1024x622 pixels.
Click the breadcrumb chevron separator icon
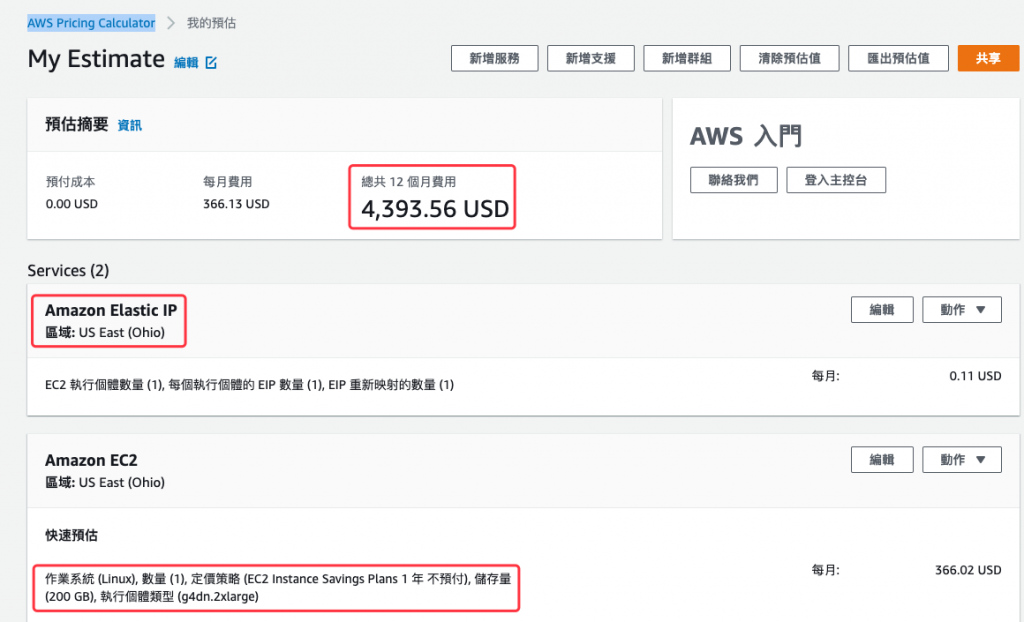click(170, 23)
